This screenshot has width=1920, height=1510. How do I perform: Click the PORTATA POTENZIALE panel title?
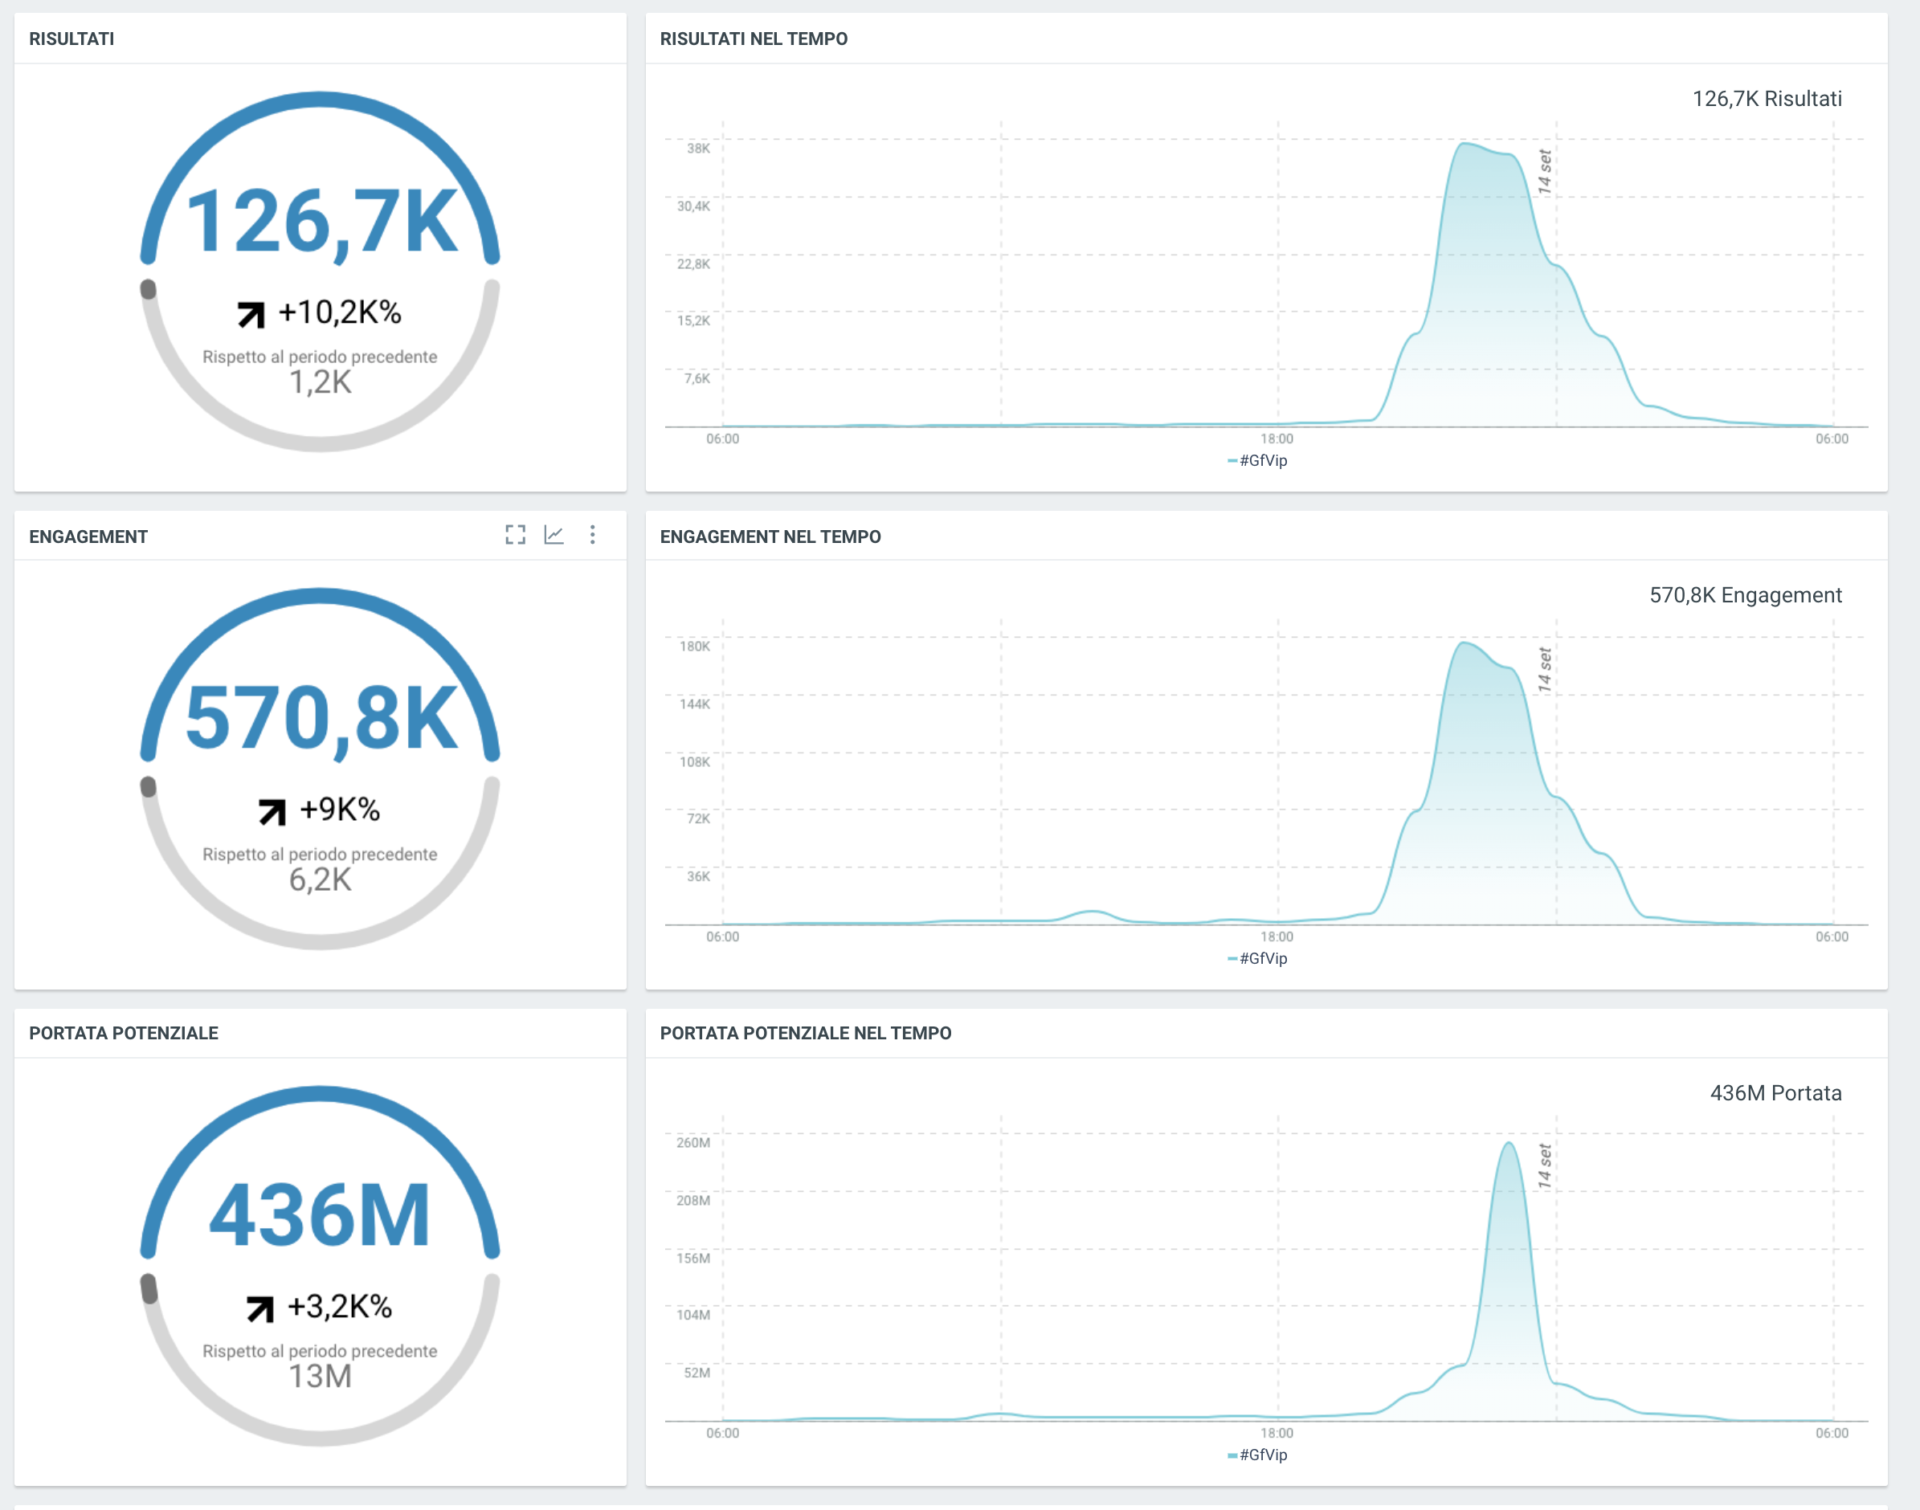point(123,1033)
